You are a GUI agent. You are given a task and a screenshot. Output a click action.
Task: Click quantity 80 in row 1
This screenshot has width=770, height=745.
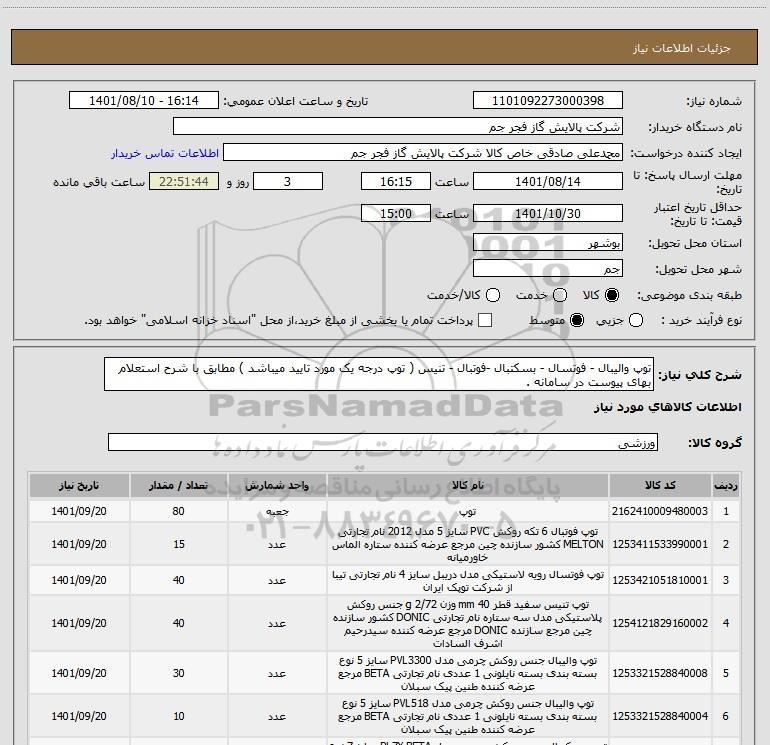point(178,511)
